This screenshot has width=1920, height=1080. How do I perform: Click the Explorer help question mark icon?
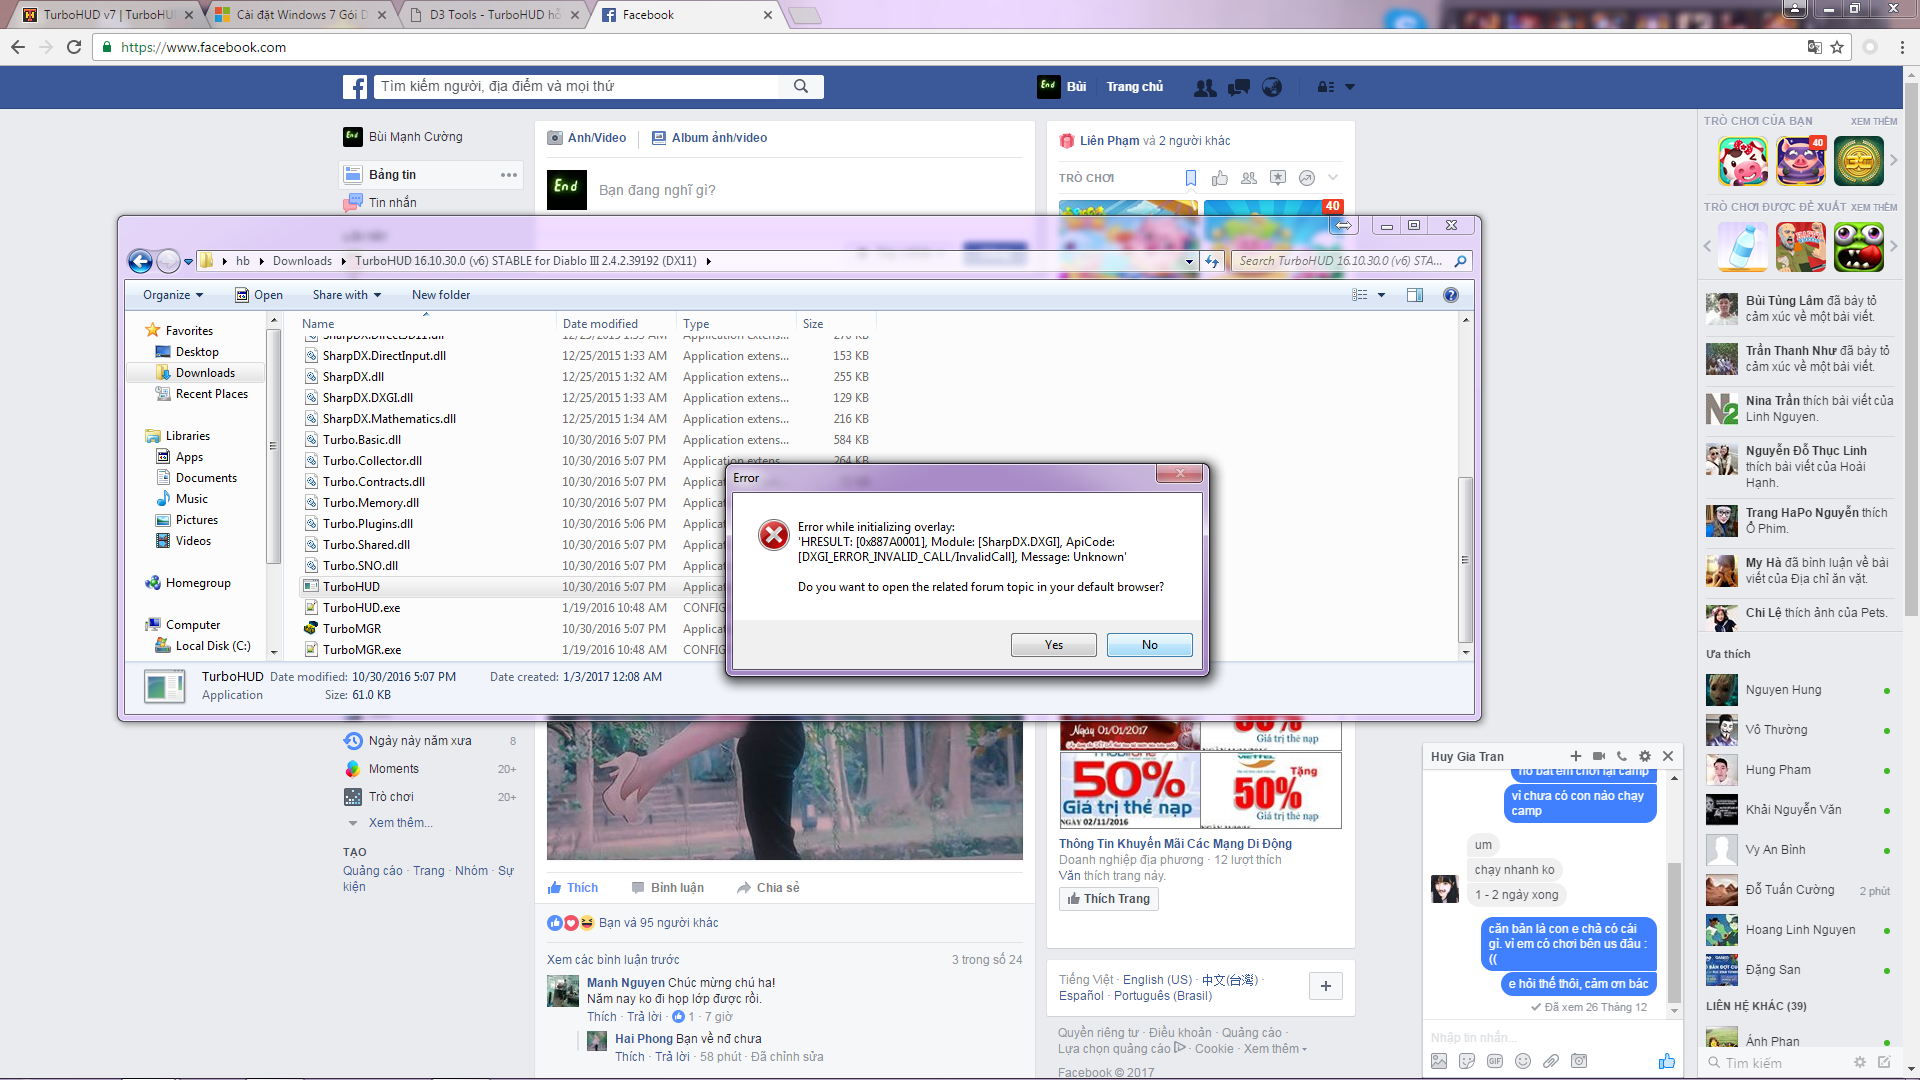pyautogui.click(x=1451, y=295)
